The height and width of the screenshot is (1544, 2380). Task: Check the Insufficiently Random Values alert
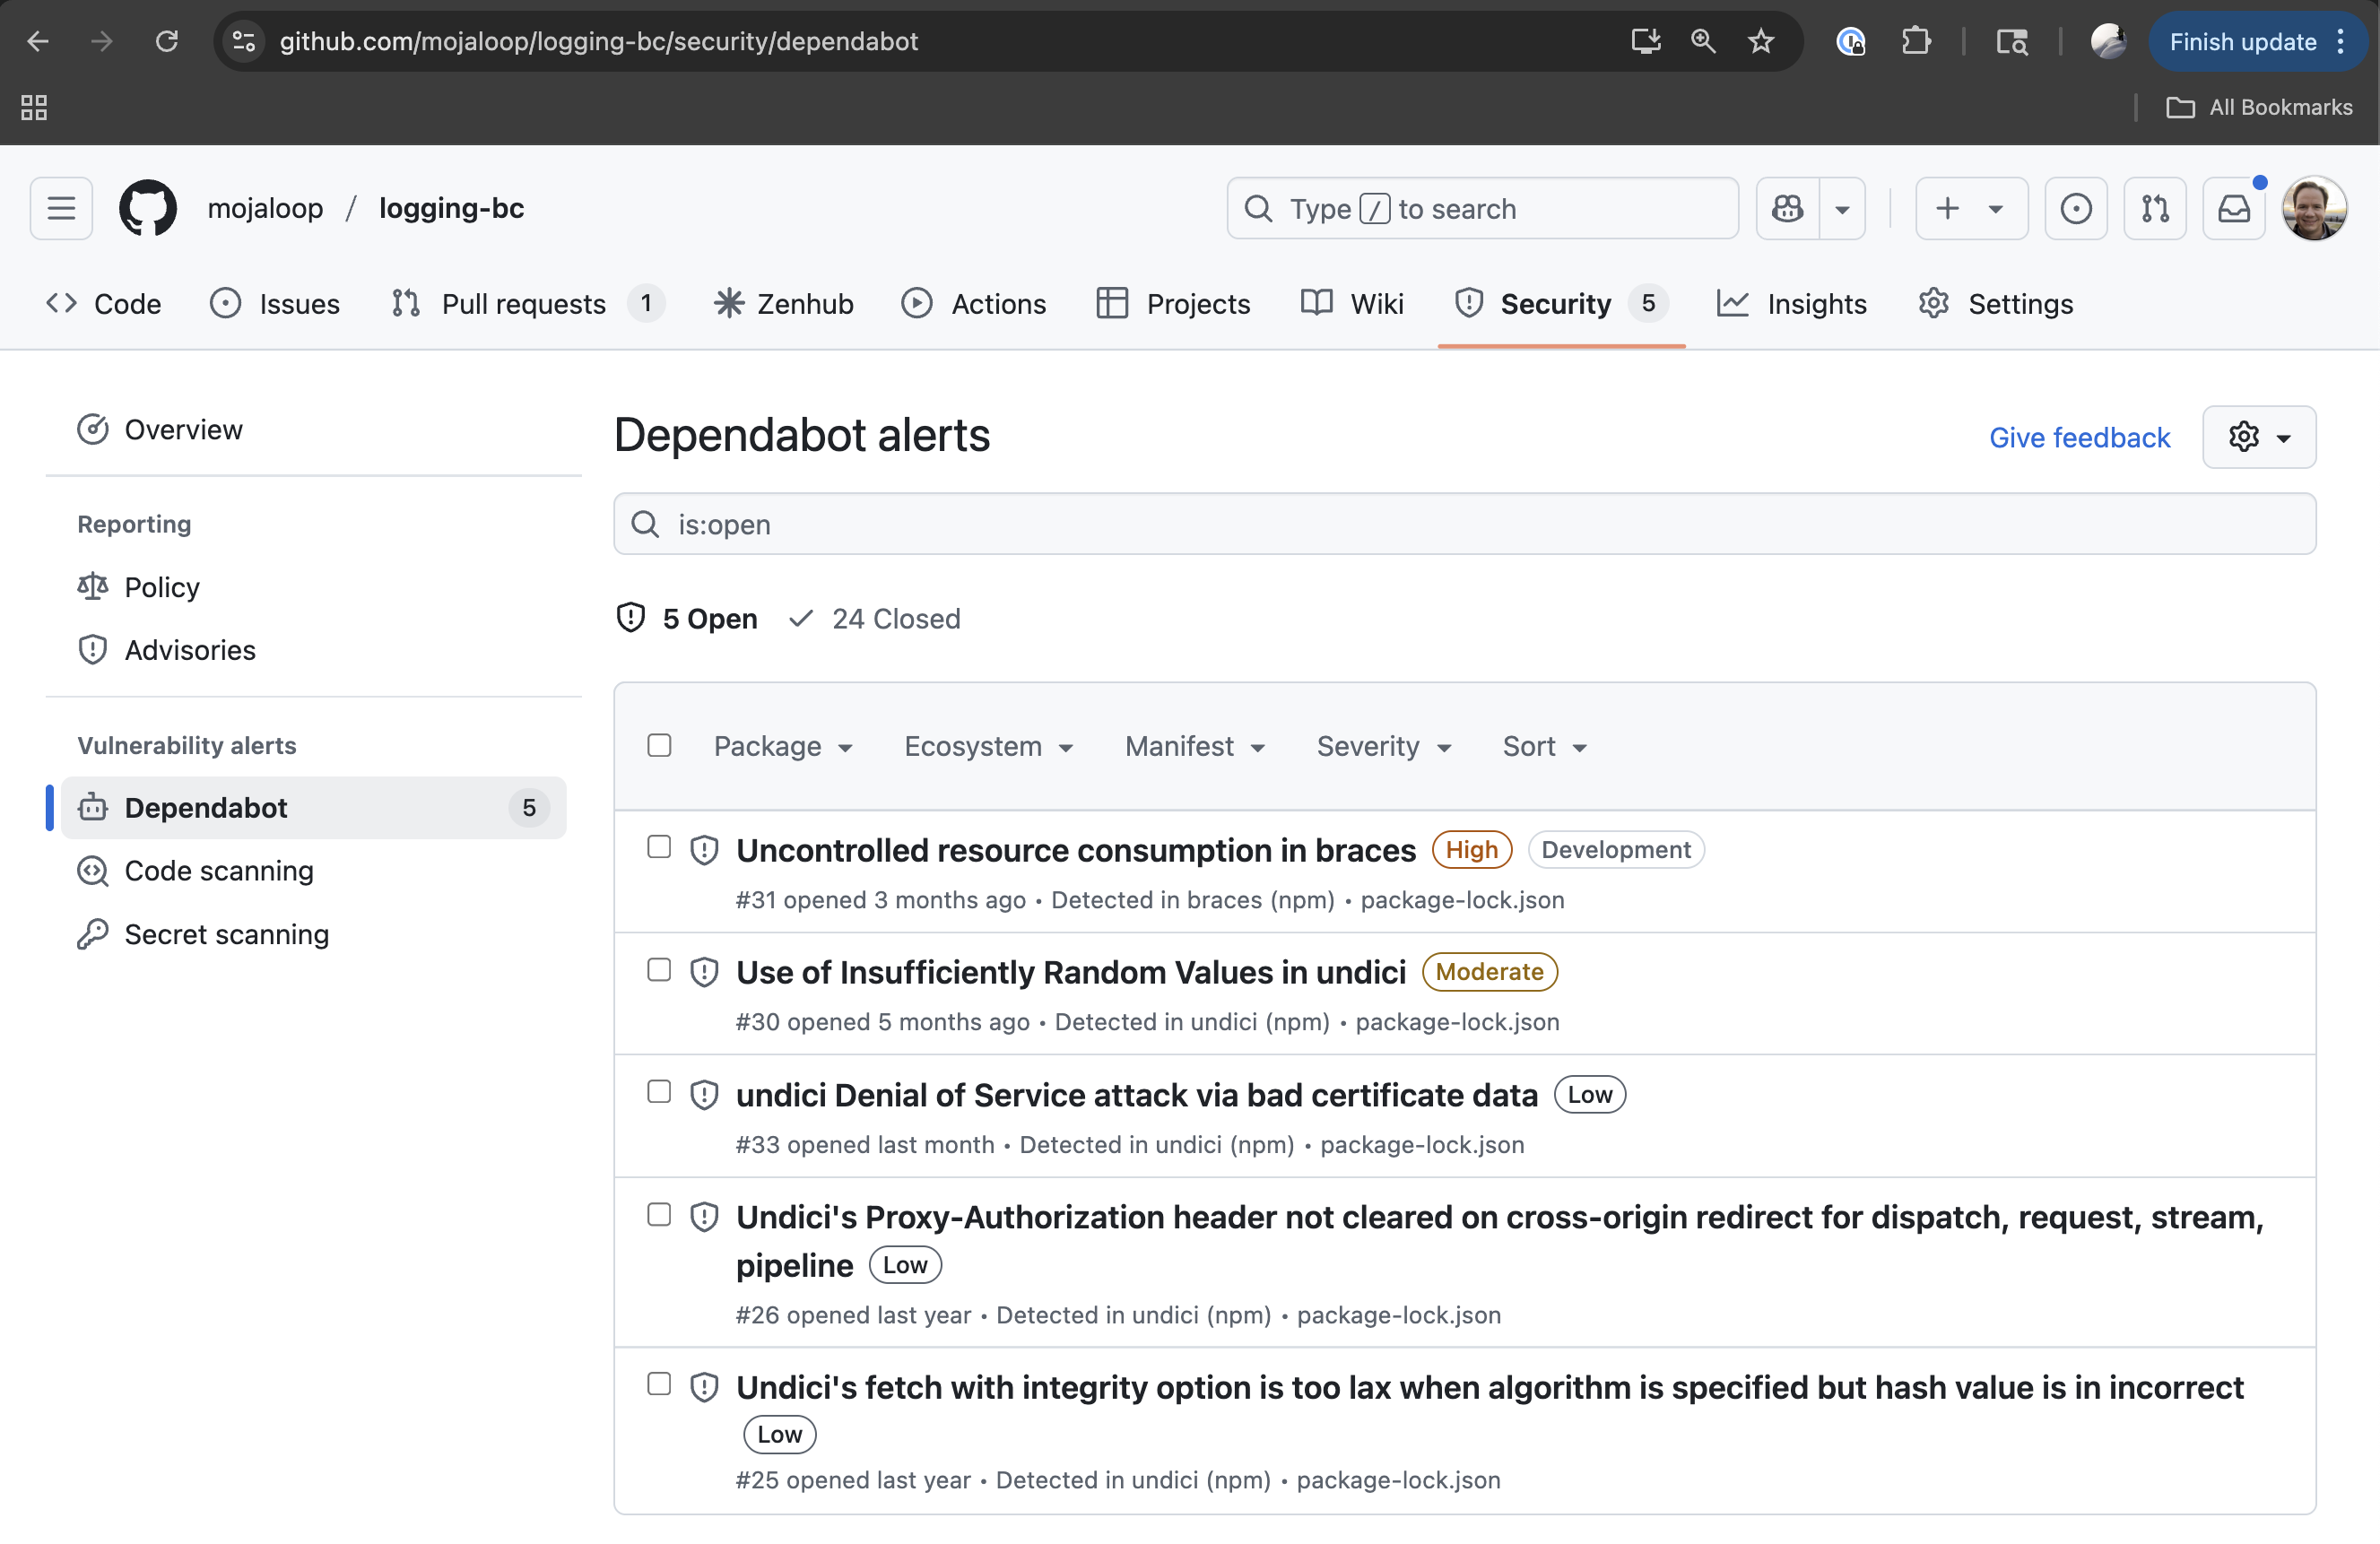click(659, 969)
